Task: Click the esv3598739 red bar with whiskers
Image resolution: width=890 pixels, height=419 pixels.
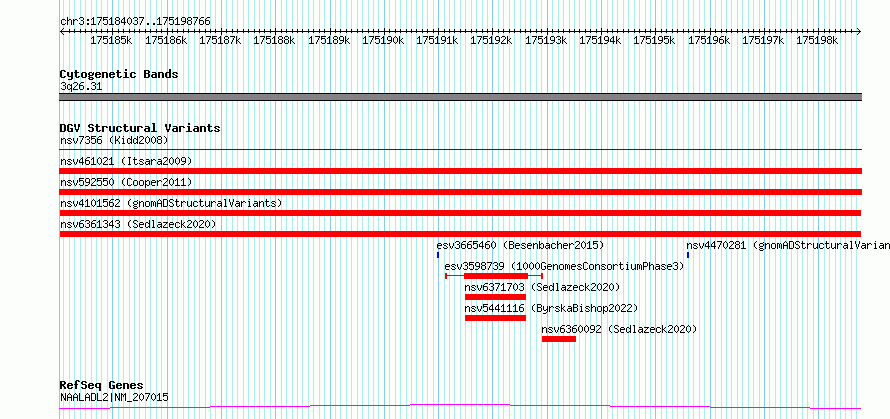Action: [x=494, y=276]
